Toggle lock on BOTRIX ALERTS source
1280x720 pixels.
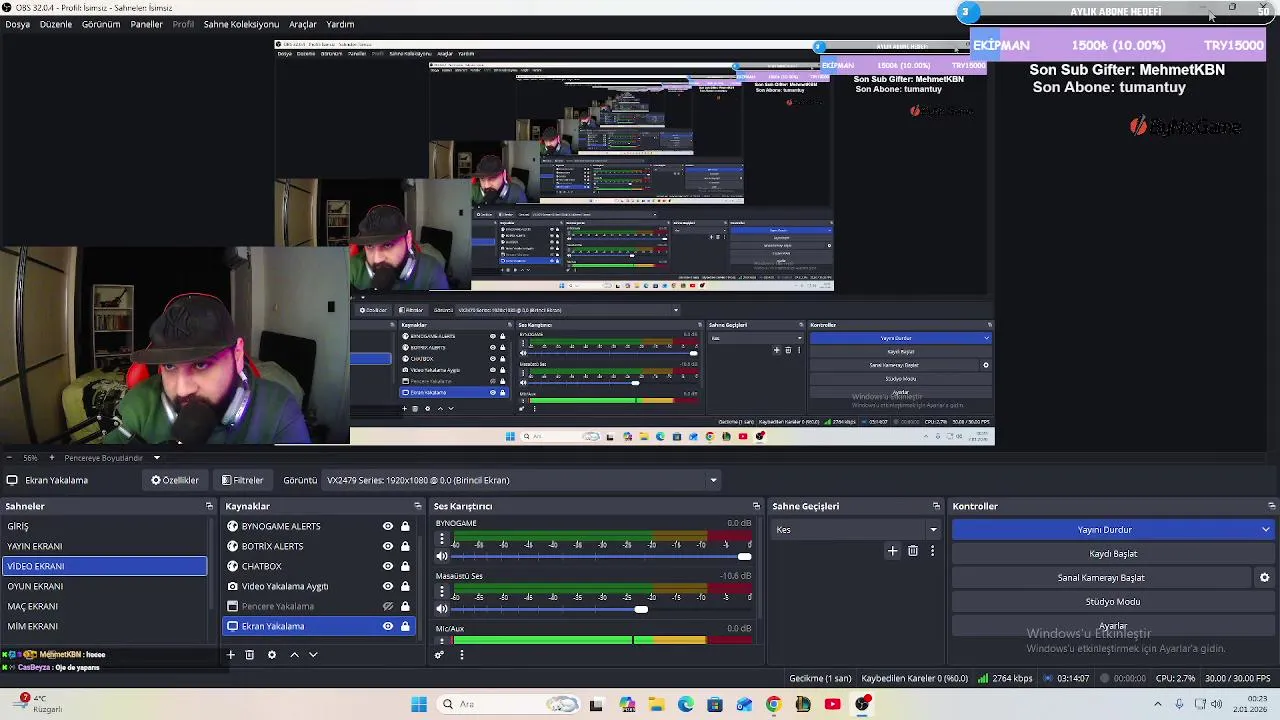click(405, 546)
